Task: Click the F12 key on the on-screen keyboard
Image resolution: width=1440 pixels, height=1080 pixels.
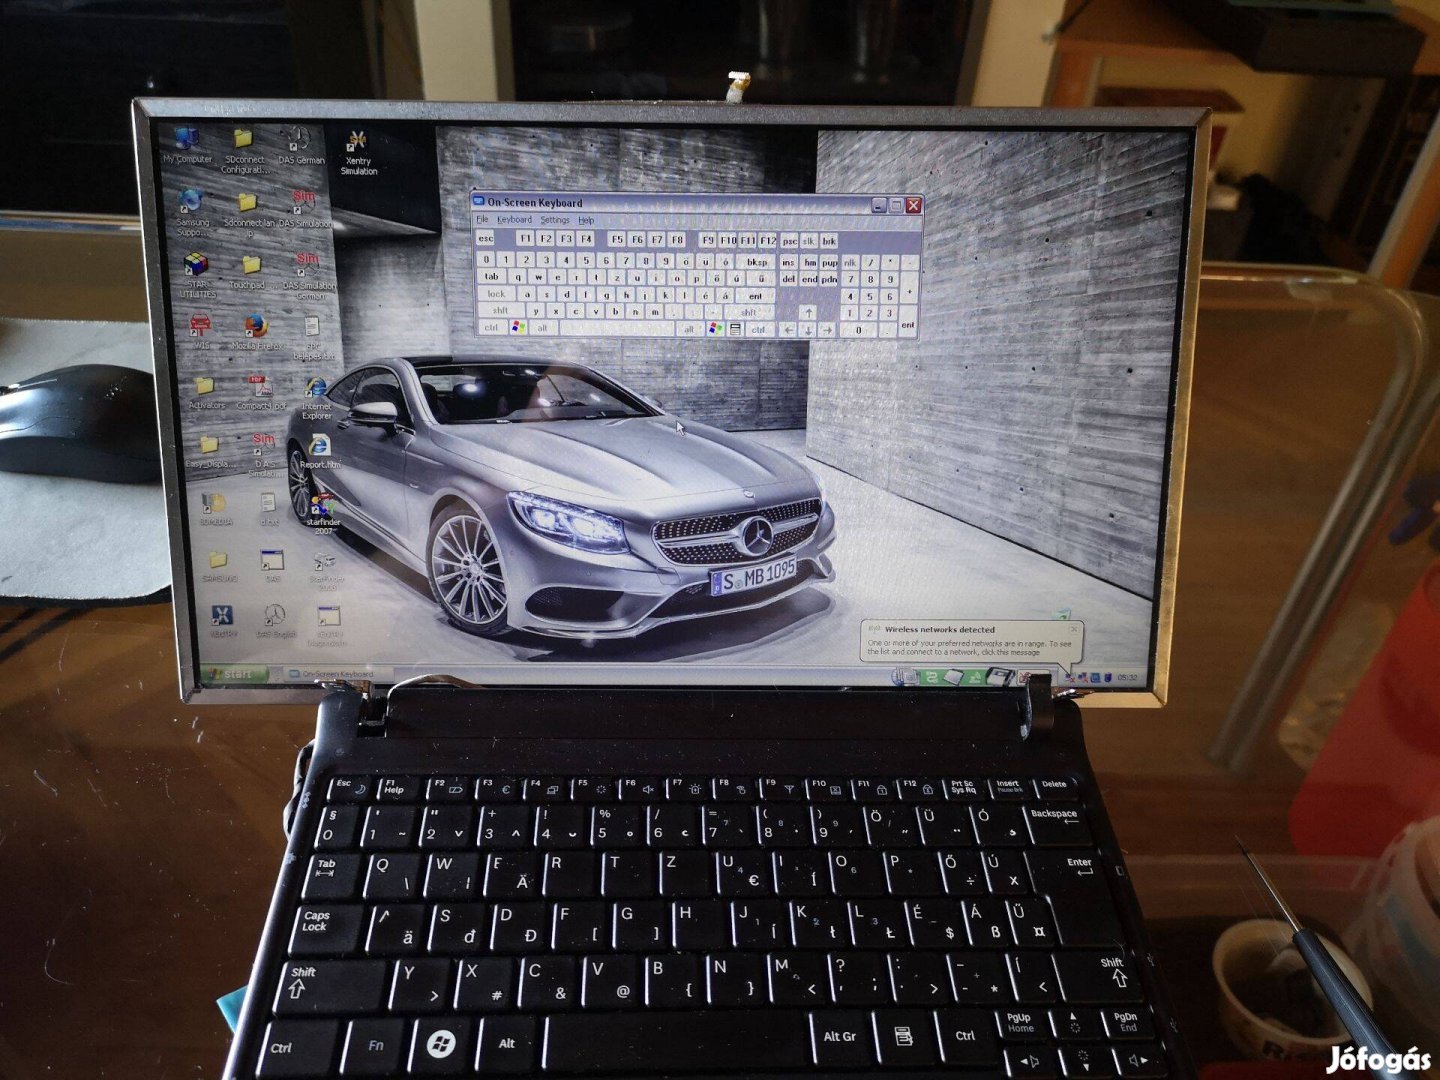Action: click(x=768, y=240)
